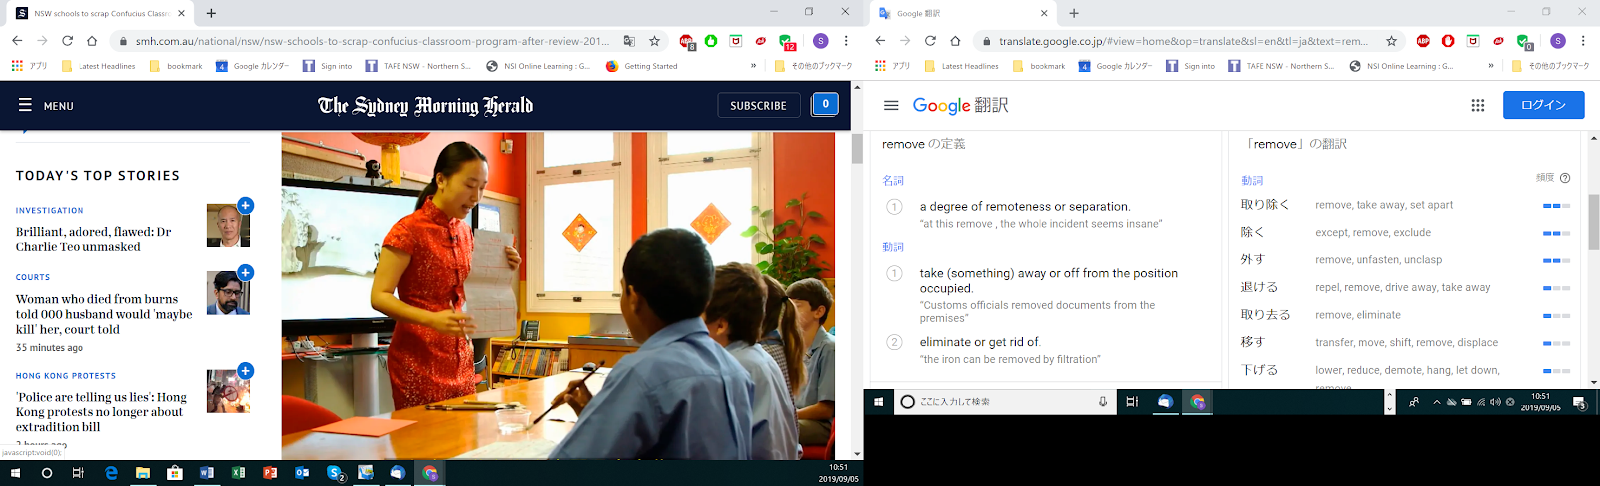Viewport: 1600px width, 486px height.
Task: Select the translation 取り除く
Action: (x=1265, y=205)
